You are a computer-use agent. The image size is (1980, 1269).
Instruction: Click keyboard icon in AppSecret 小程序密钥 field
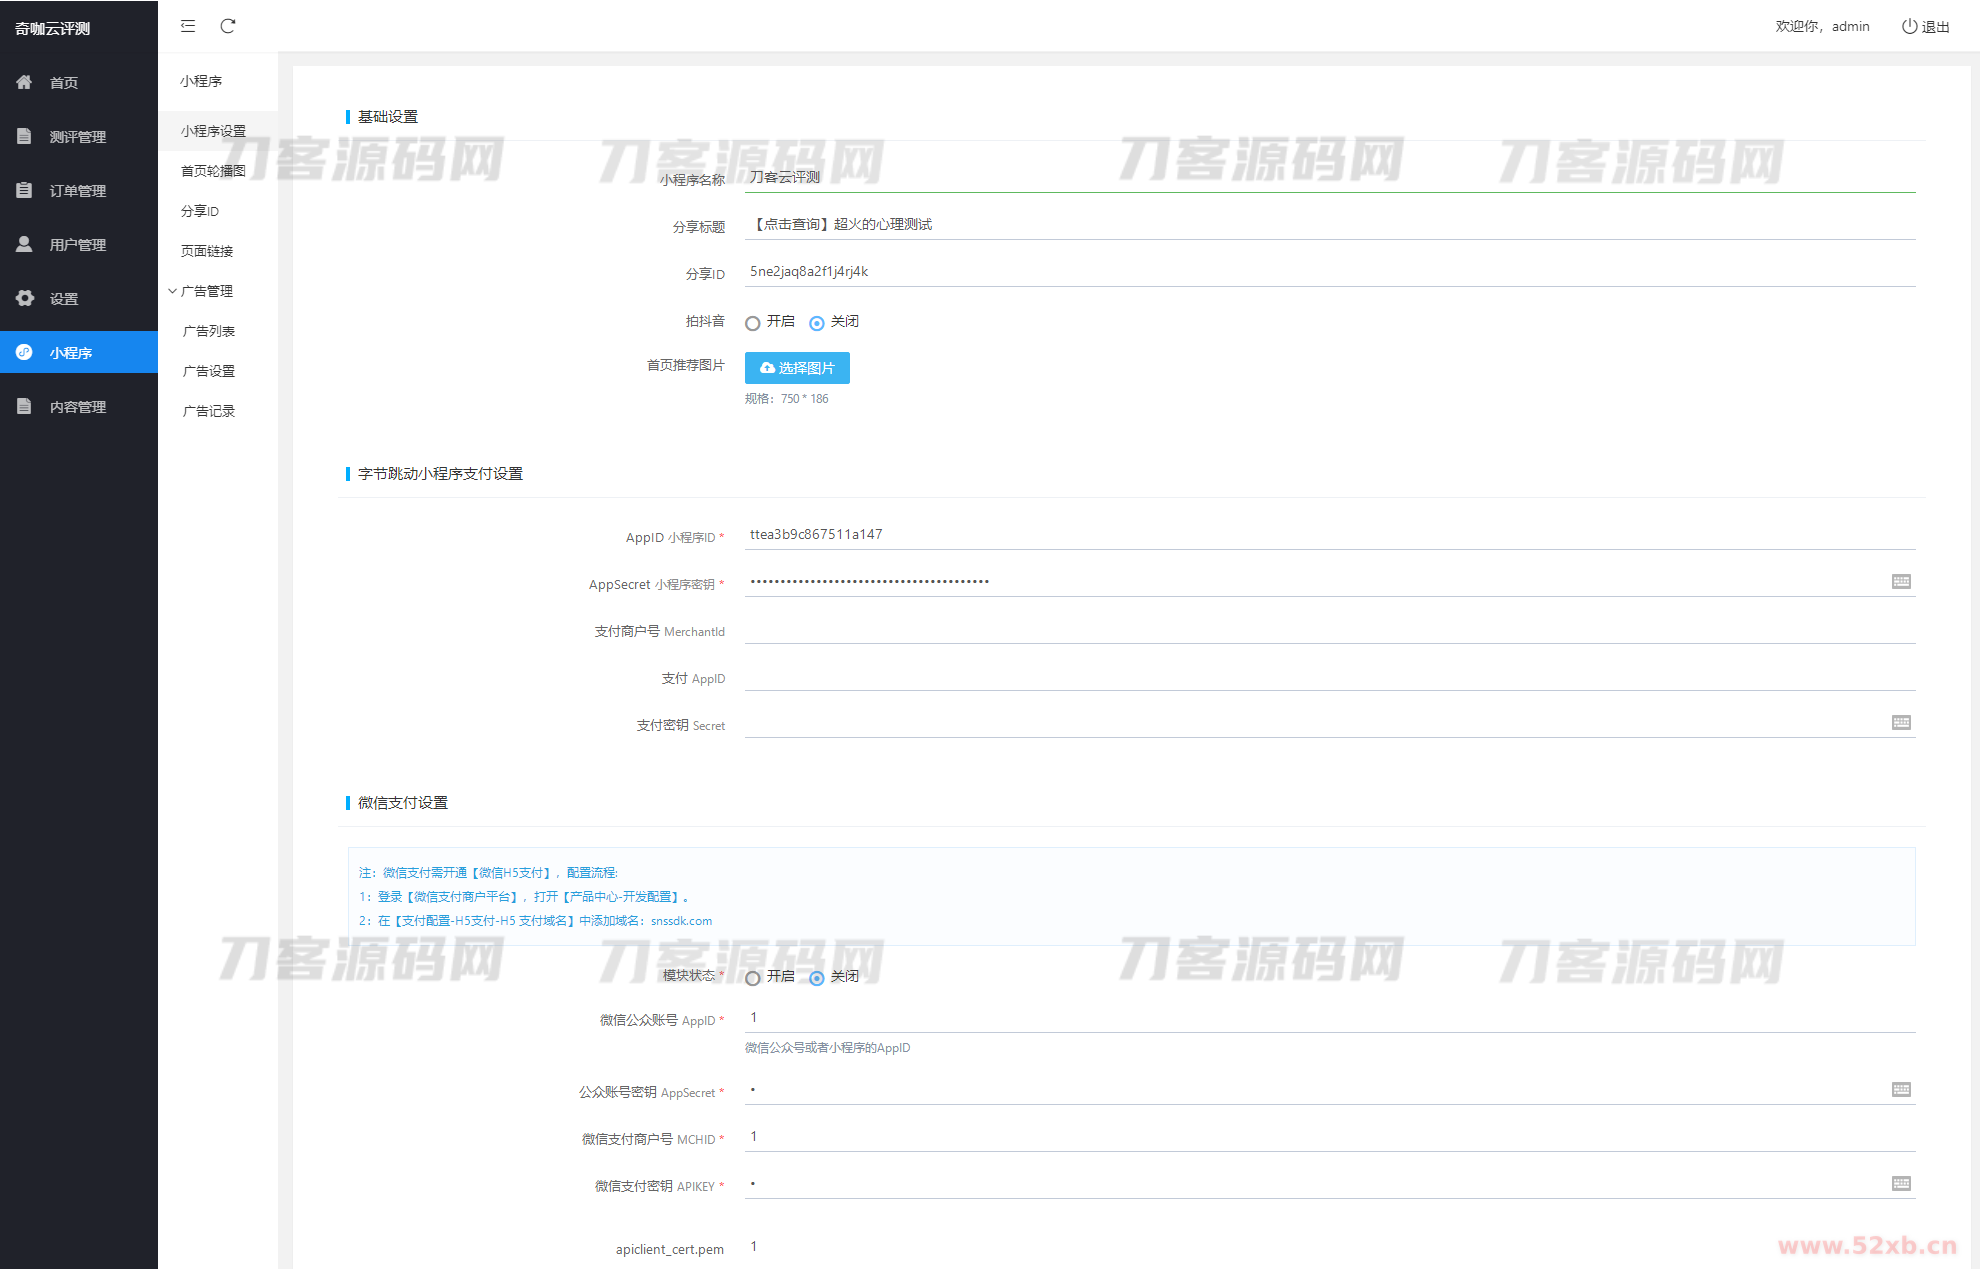(x=1901, y=581)
